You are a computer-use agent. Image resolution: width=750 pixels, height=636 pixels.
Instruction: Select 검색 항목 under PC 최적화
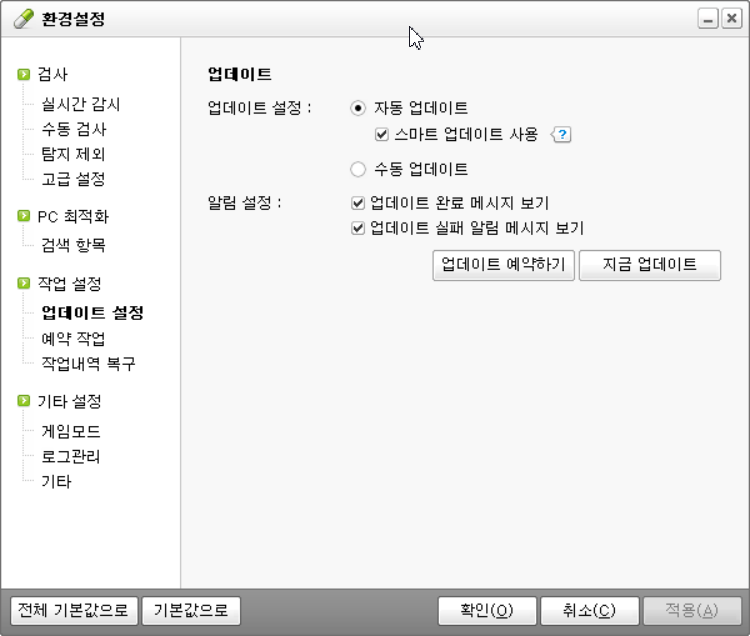pyautogui.click(x=73, y=245)
